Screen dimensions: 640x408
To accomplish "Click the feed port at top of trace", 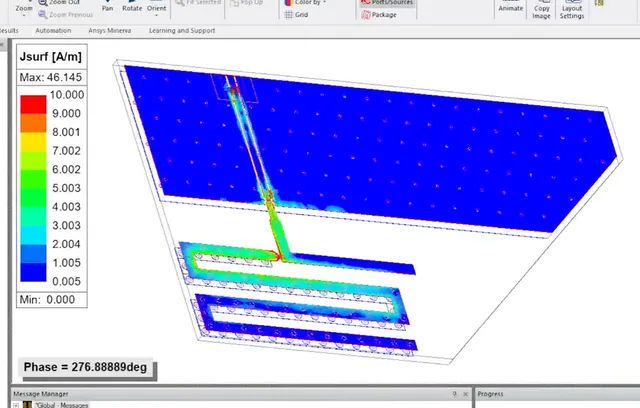I will tap(234, 88).
